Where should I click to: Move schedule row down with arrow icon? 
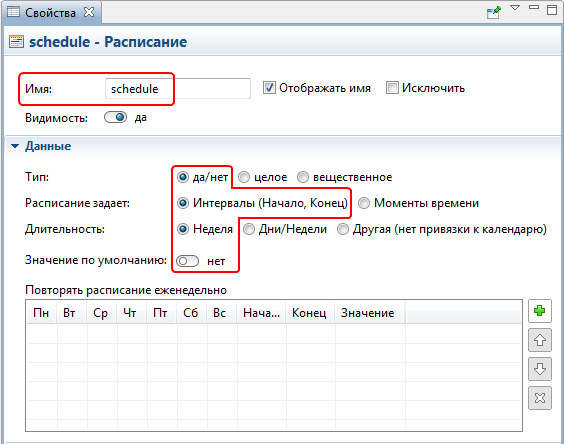pyautogui.click(x=540, y=369)
